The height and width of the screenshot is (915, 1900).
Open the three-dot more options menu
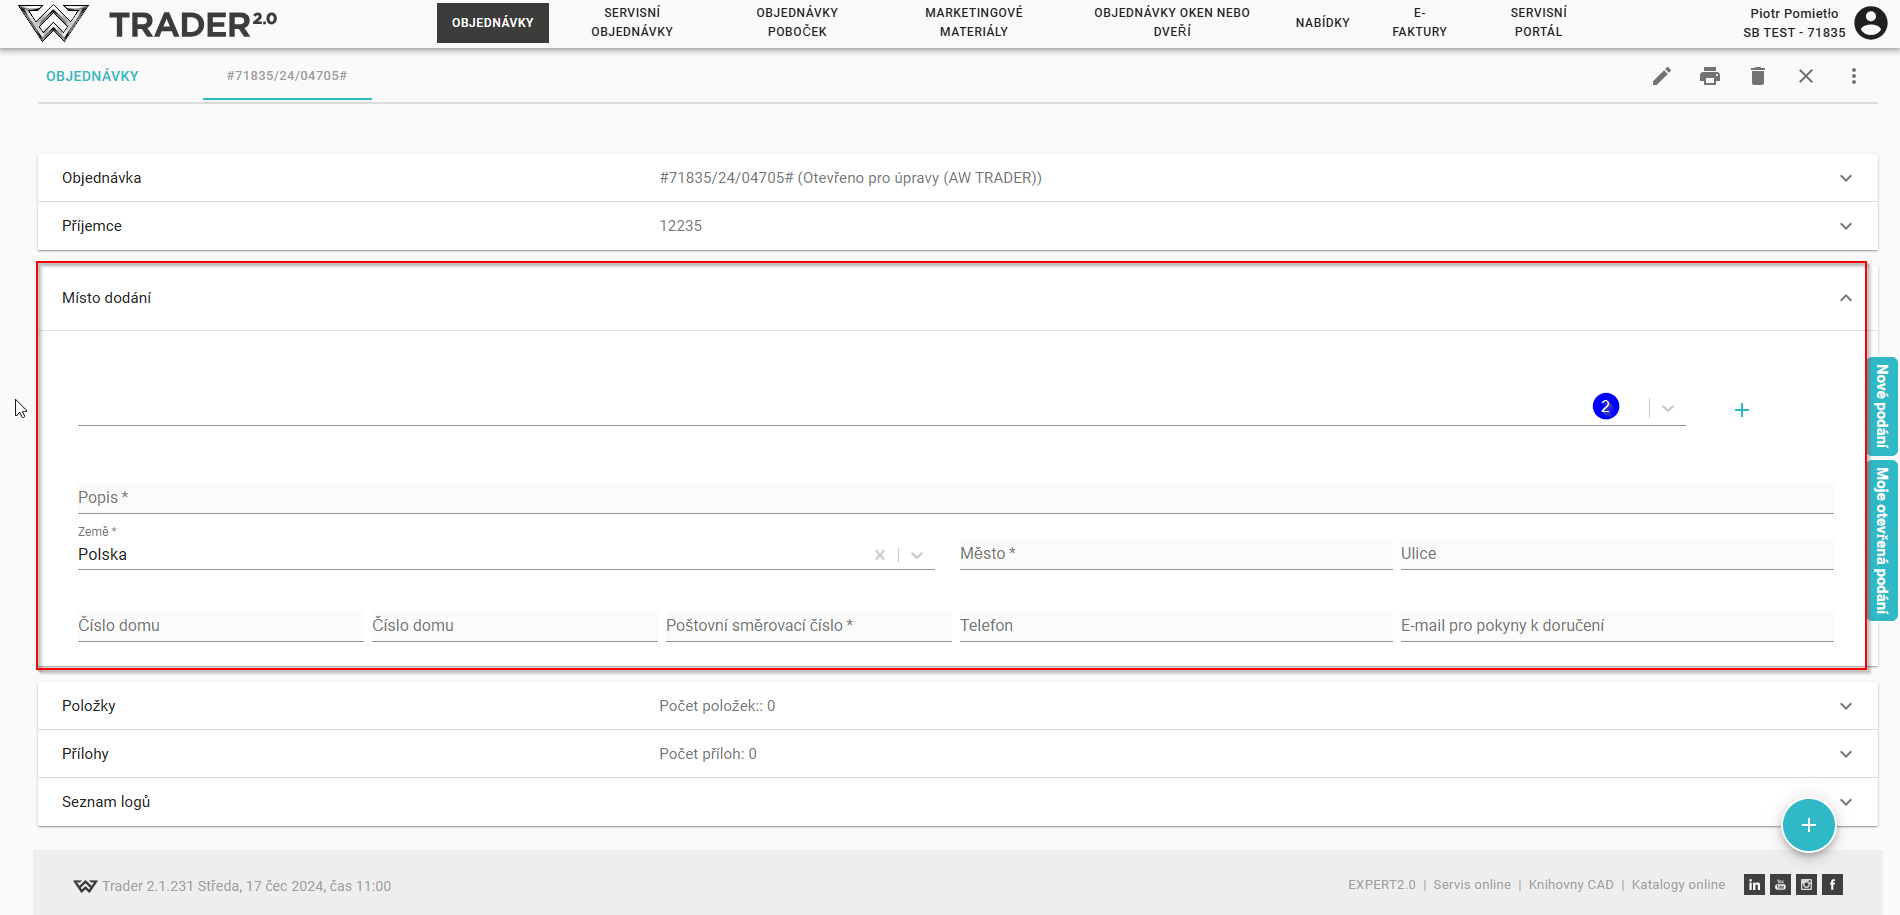(1853, 76)
